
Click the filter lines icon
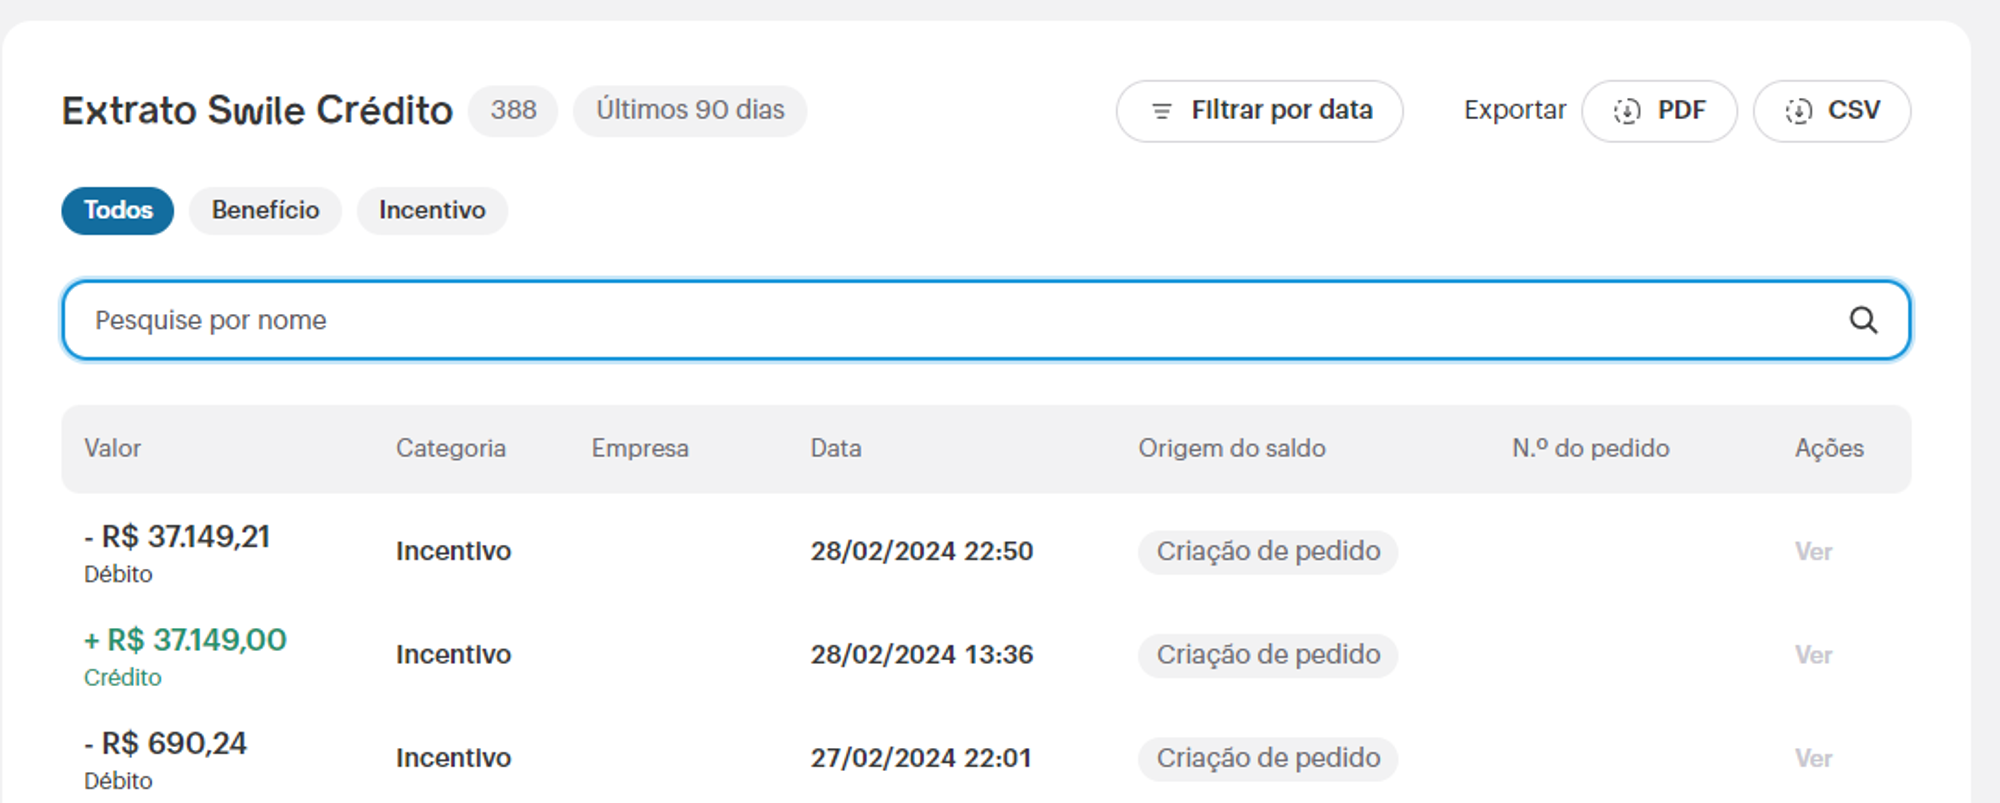click(1161, 111)
